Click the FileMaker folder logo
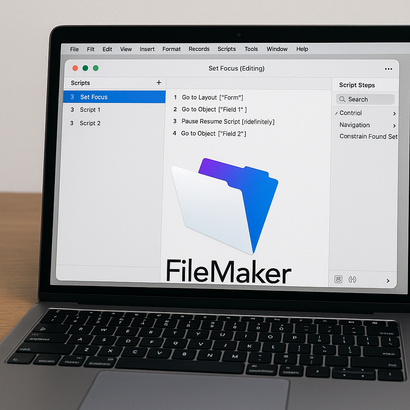The image size is (410, 410). click(225, 205)
